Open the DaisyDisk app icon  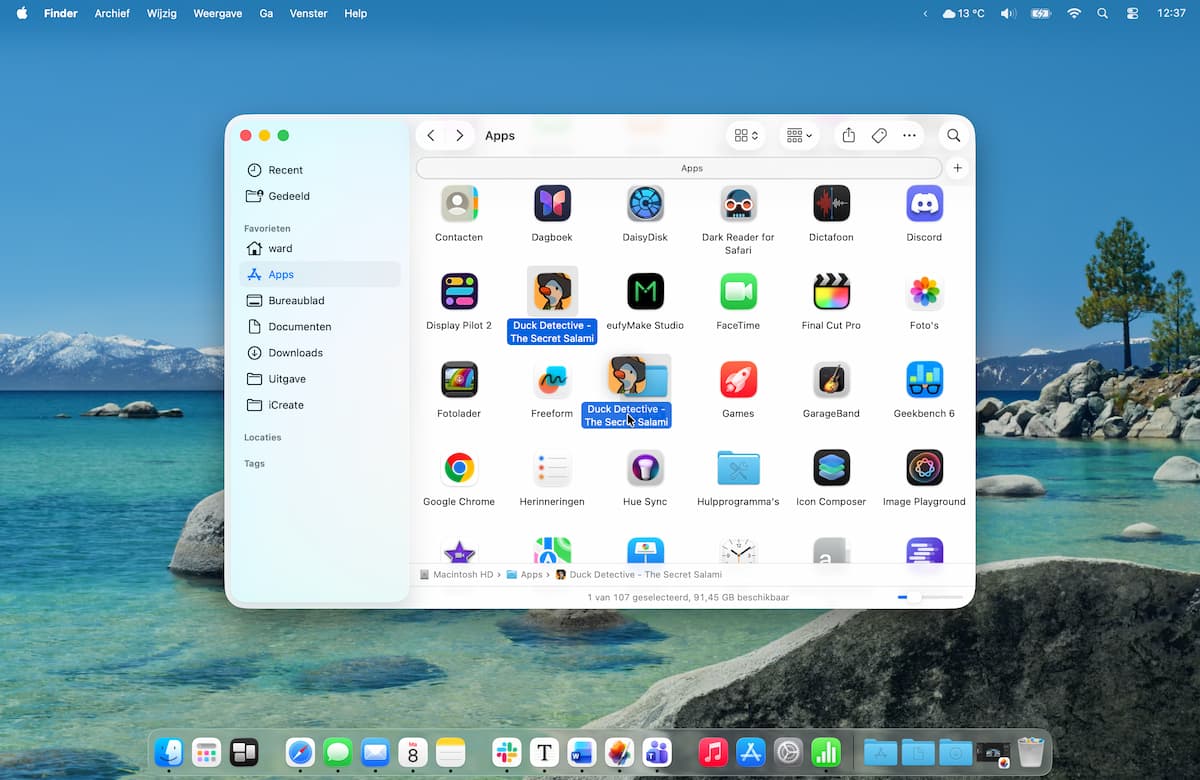(x=645, y=204)
